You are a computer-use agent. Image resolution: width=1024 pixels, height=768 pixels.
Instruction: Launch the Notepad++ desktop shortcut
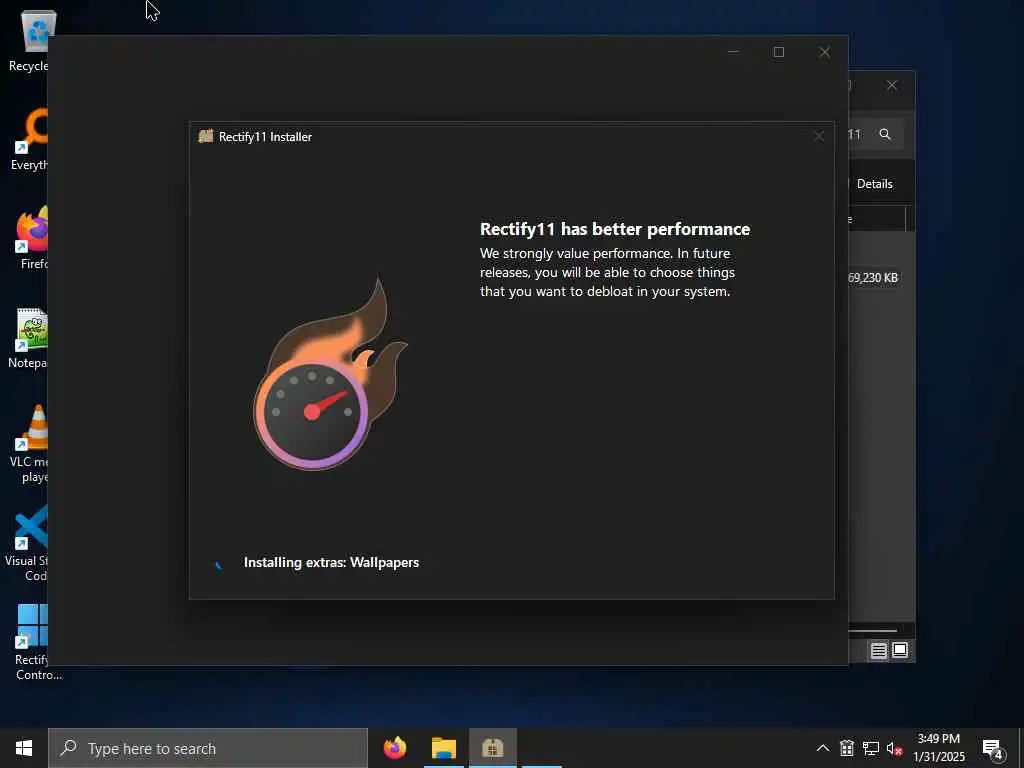(x=29, y=338)
